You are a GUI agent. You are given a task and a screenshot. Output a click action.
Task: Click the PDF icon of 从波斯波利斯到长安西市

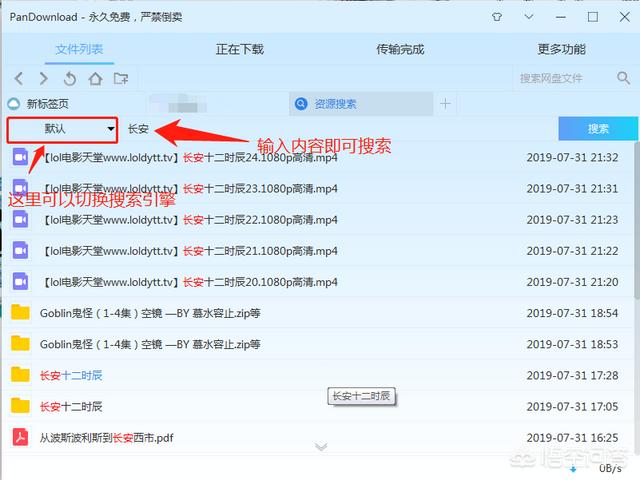[x=20, y=437]
